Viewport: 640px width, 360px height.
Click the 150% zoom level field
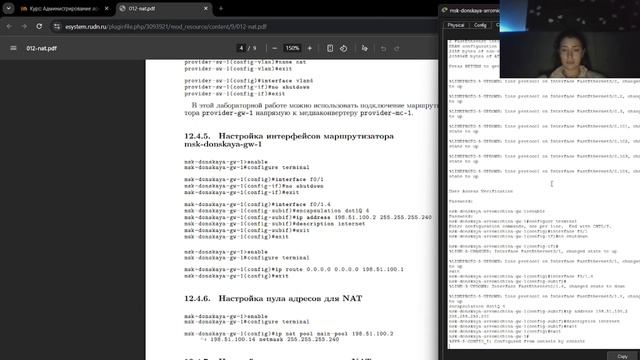(x=292, y=48)
